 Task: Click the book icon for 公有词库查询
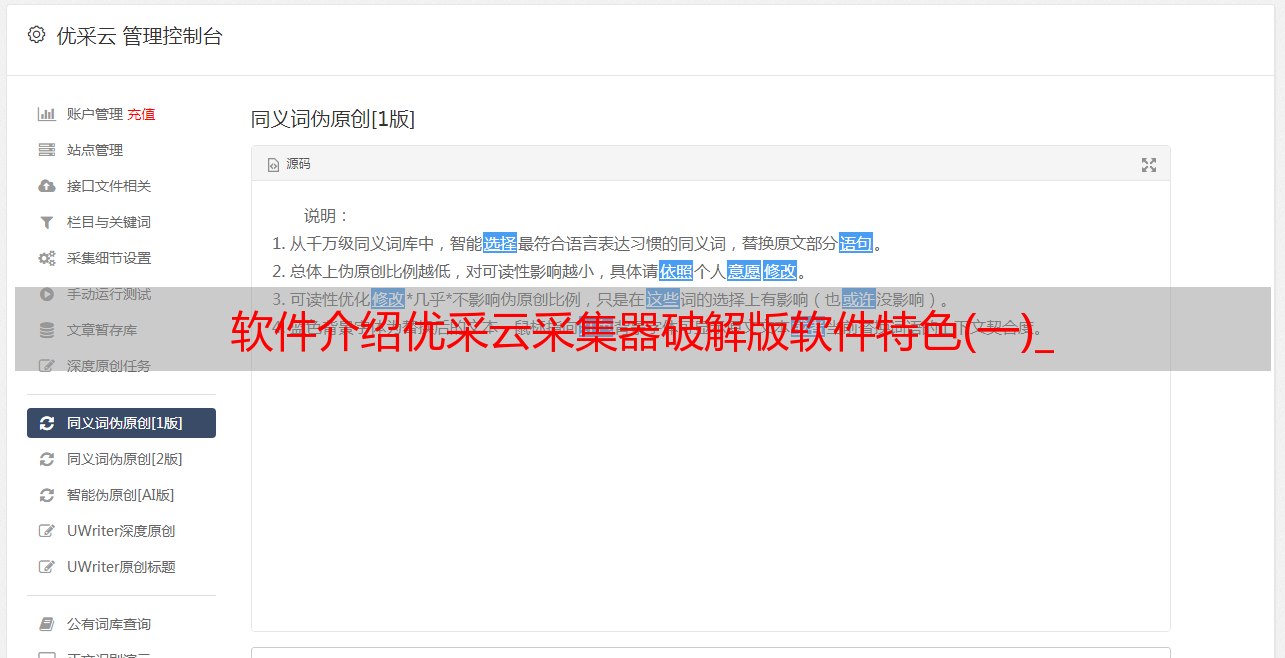[46, 624]
